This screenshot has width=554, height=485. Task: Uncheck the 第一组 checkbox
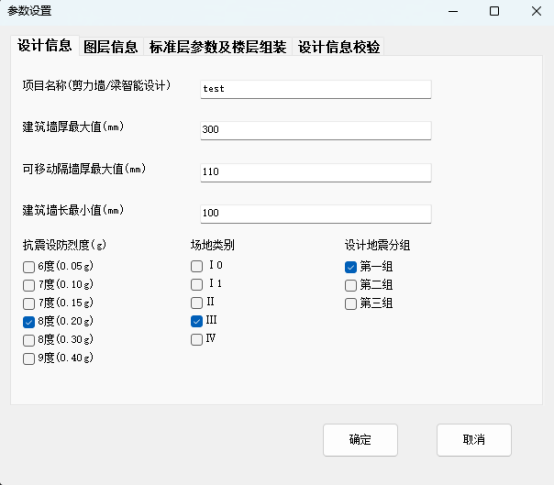coord(350,267)
